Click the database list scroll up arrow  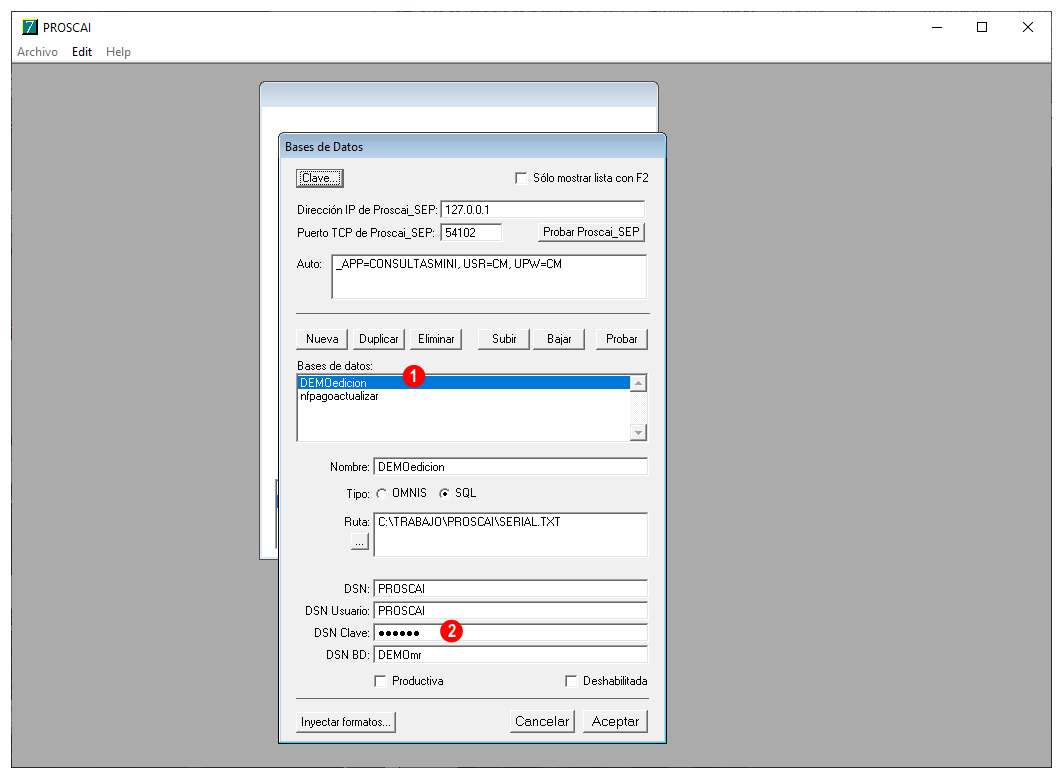(638, 383)
